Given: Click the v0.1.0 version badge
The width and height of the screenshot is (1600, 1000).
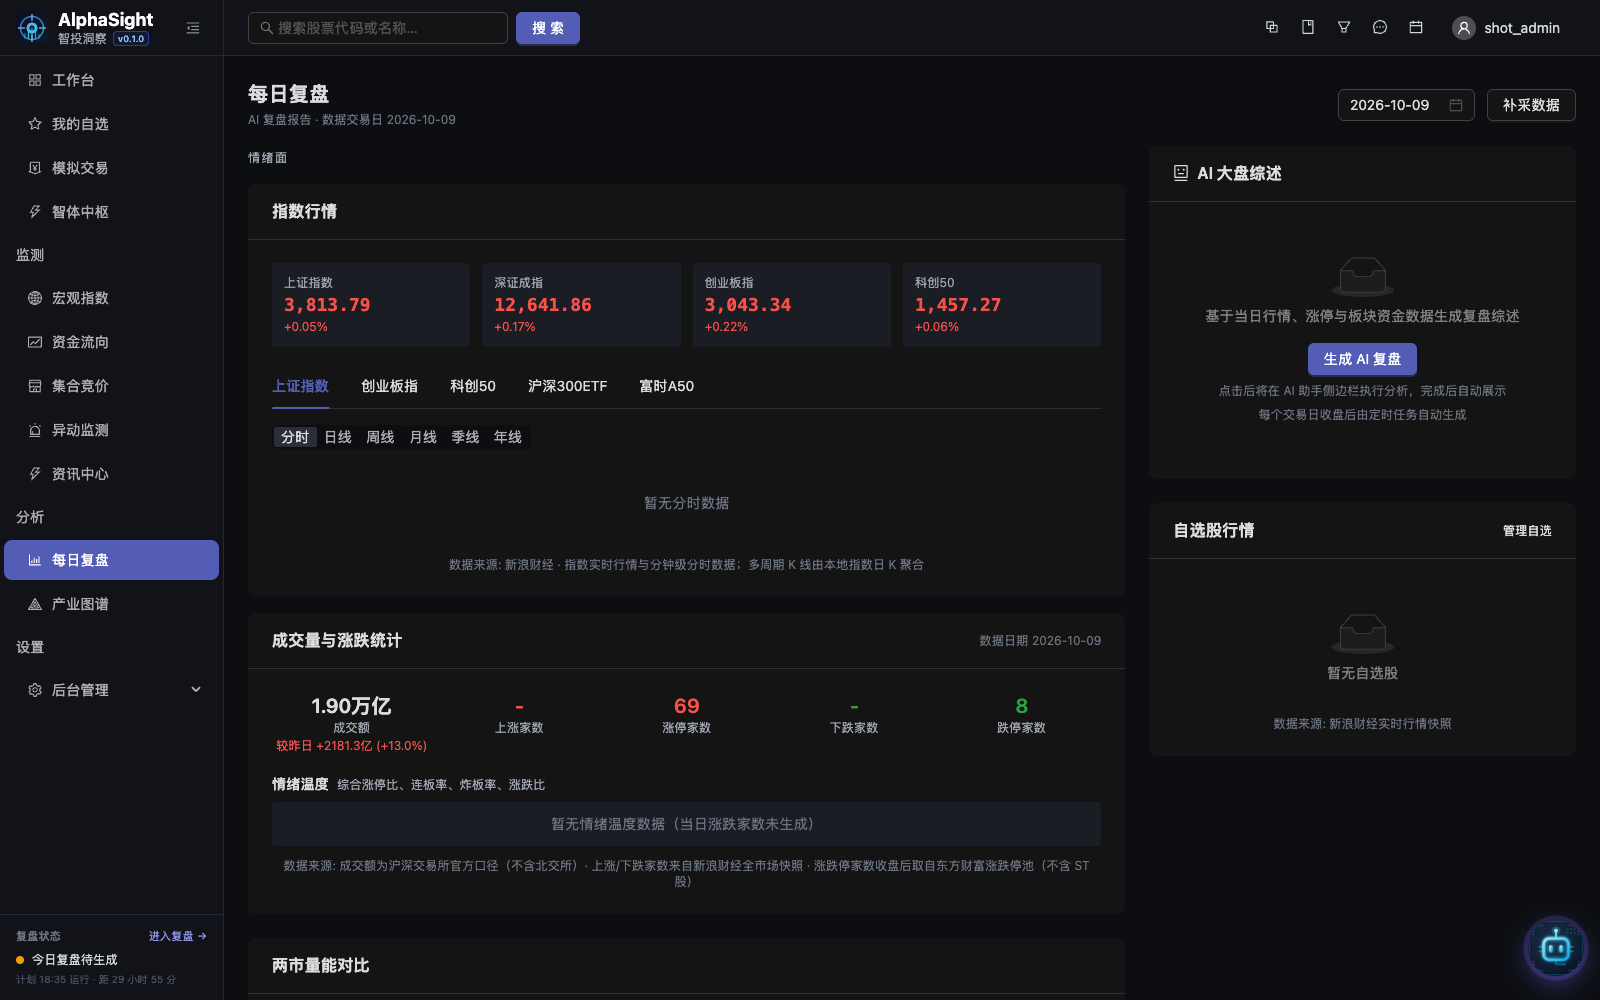Looking at the screenshot, I should point(131,39).
